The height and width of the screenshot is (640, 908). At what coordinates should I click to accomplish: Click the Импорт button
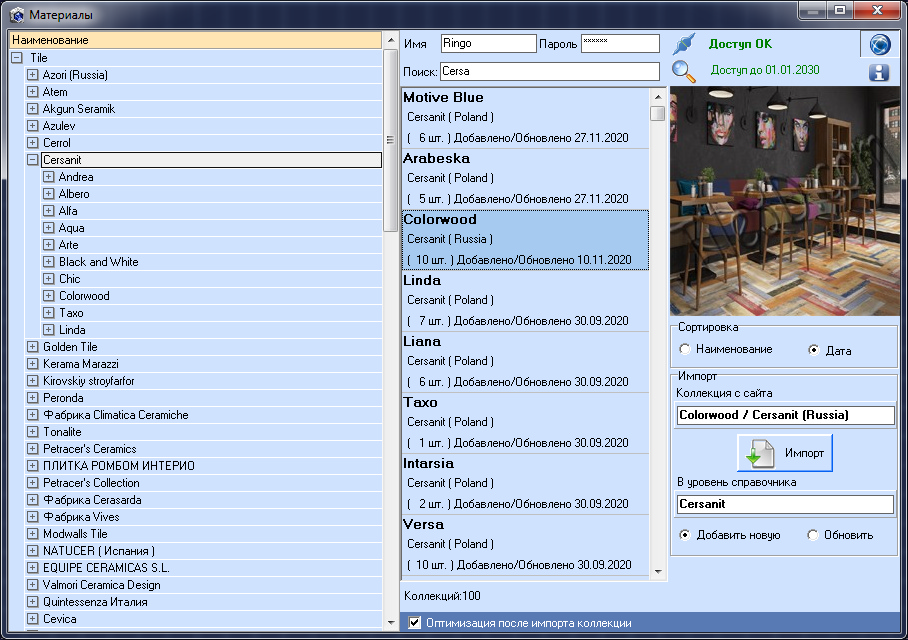(785, 453)
